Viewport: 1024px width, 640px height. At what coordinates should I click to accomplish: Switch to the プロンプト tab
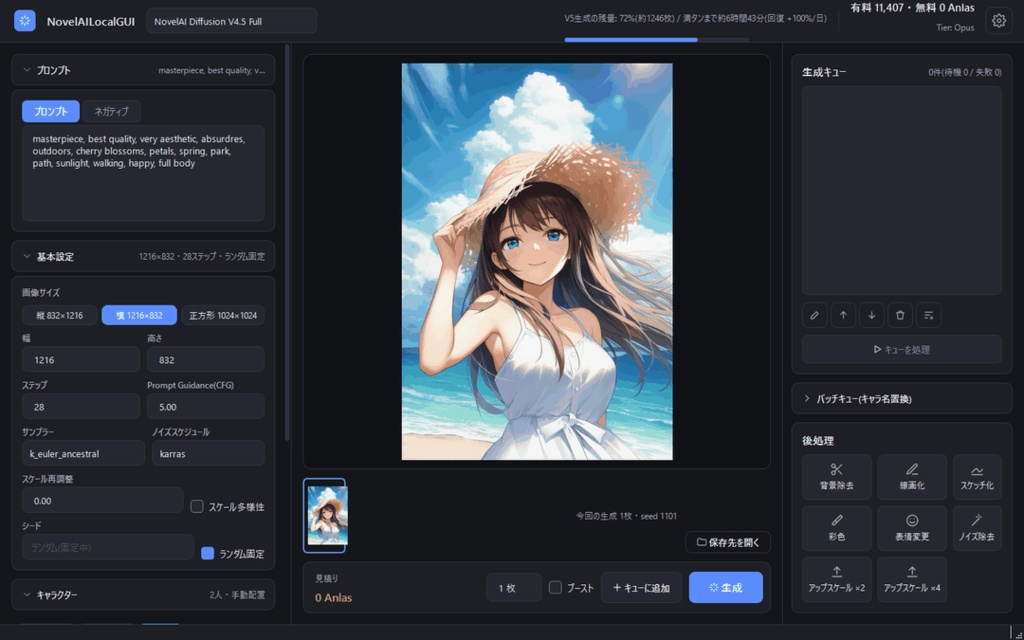(51, 111)
